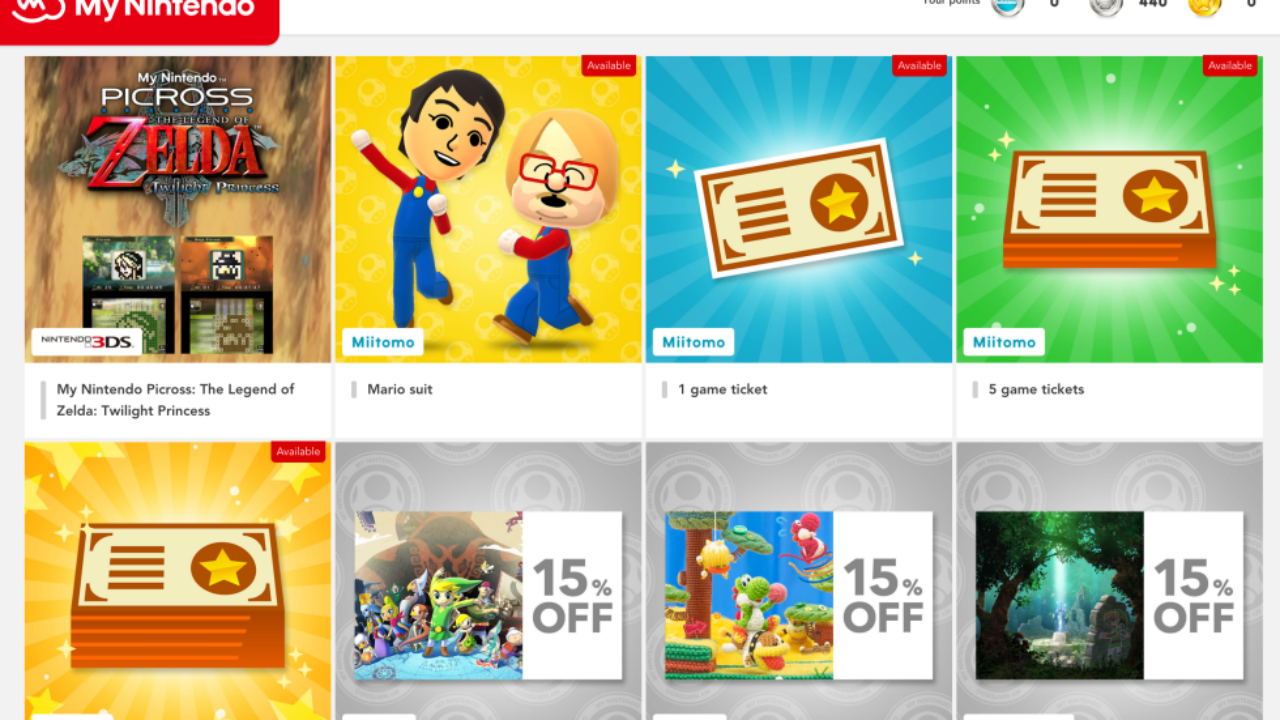The image size is (1280, 720).
Task: Open My Nintendo Picross Zelda reward title
Action: 176,400
